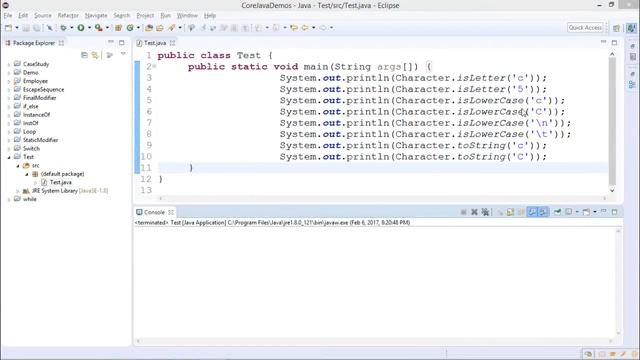Select the Console tab
This screenshot has height=360, width=640.
coord(154,212)
